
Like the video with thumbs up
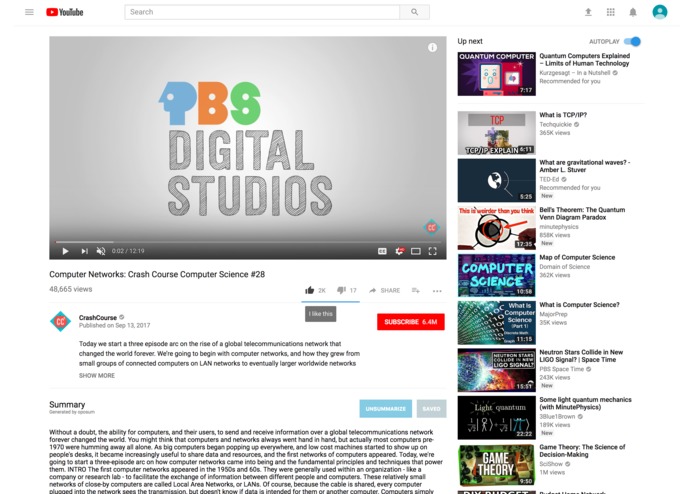pos(310,290)
